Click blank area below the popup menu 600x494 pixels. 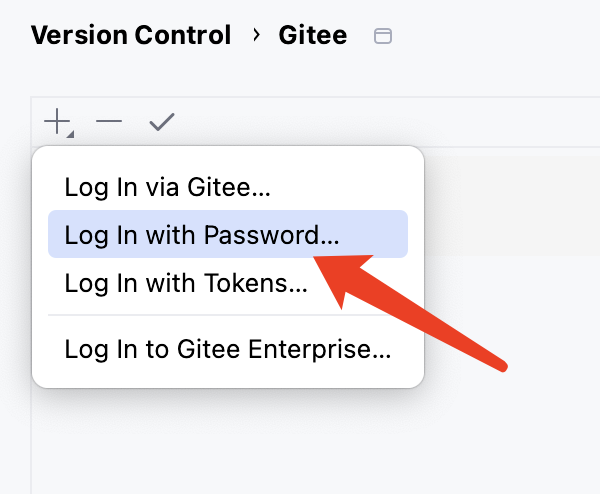228,440
